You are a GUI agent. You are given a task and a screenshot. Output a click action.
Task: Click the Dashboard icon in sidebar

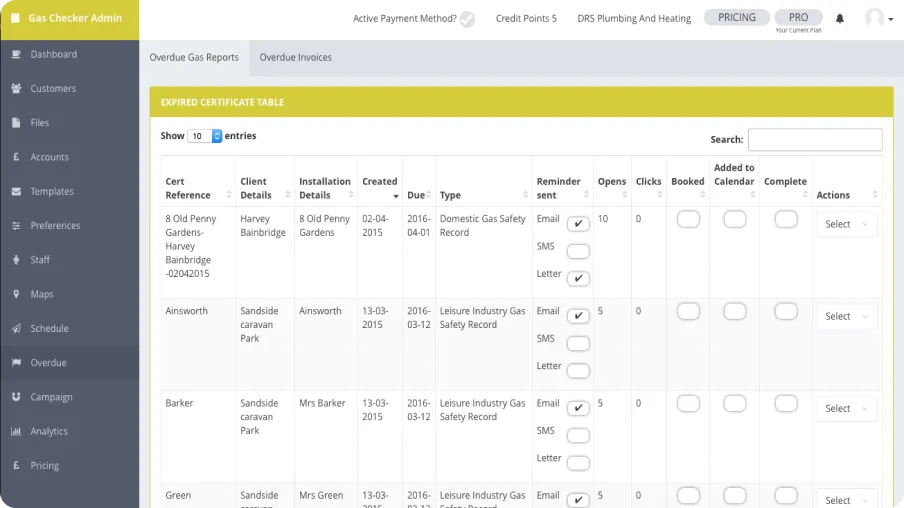[x=16, y=54]
